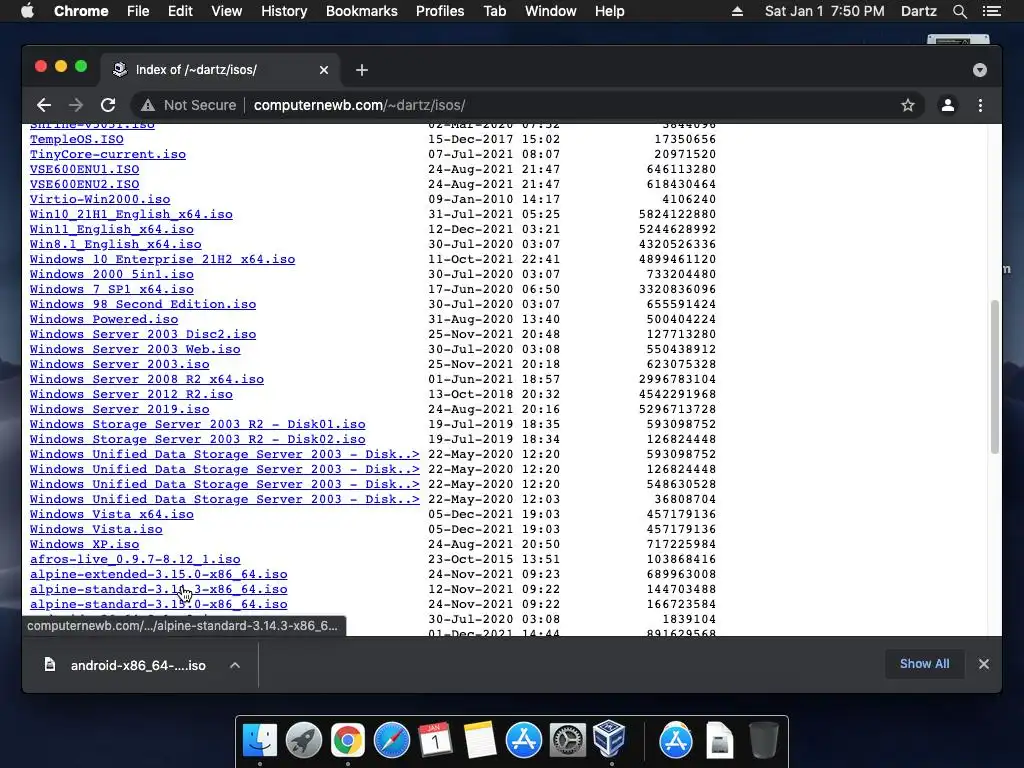The width and height of the screenshot is (1024, 768).
Task: Open the Trash in the dock
Action: point(763,740)
